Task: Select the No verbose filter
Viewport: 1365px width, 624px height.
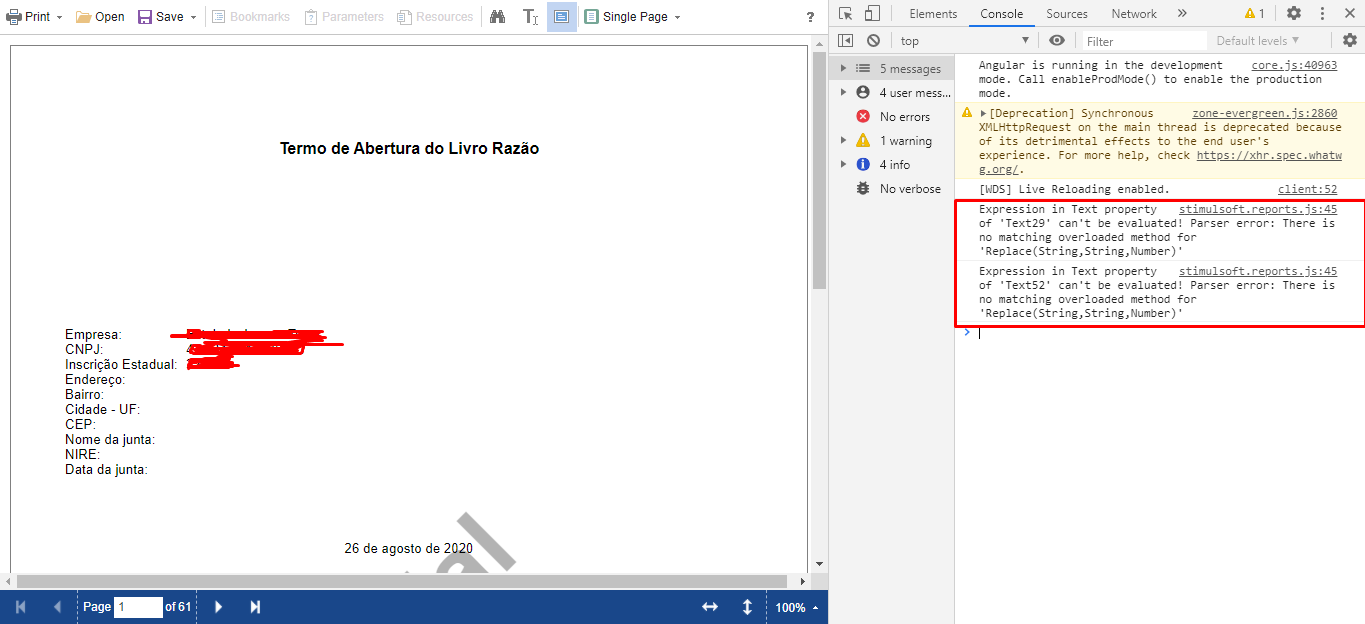Action: pyautogui.click(x=891, y=189)
